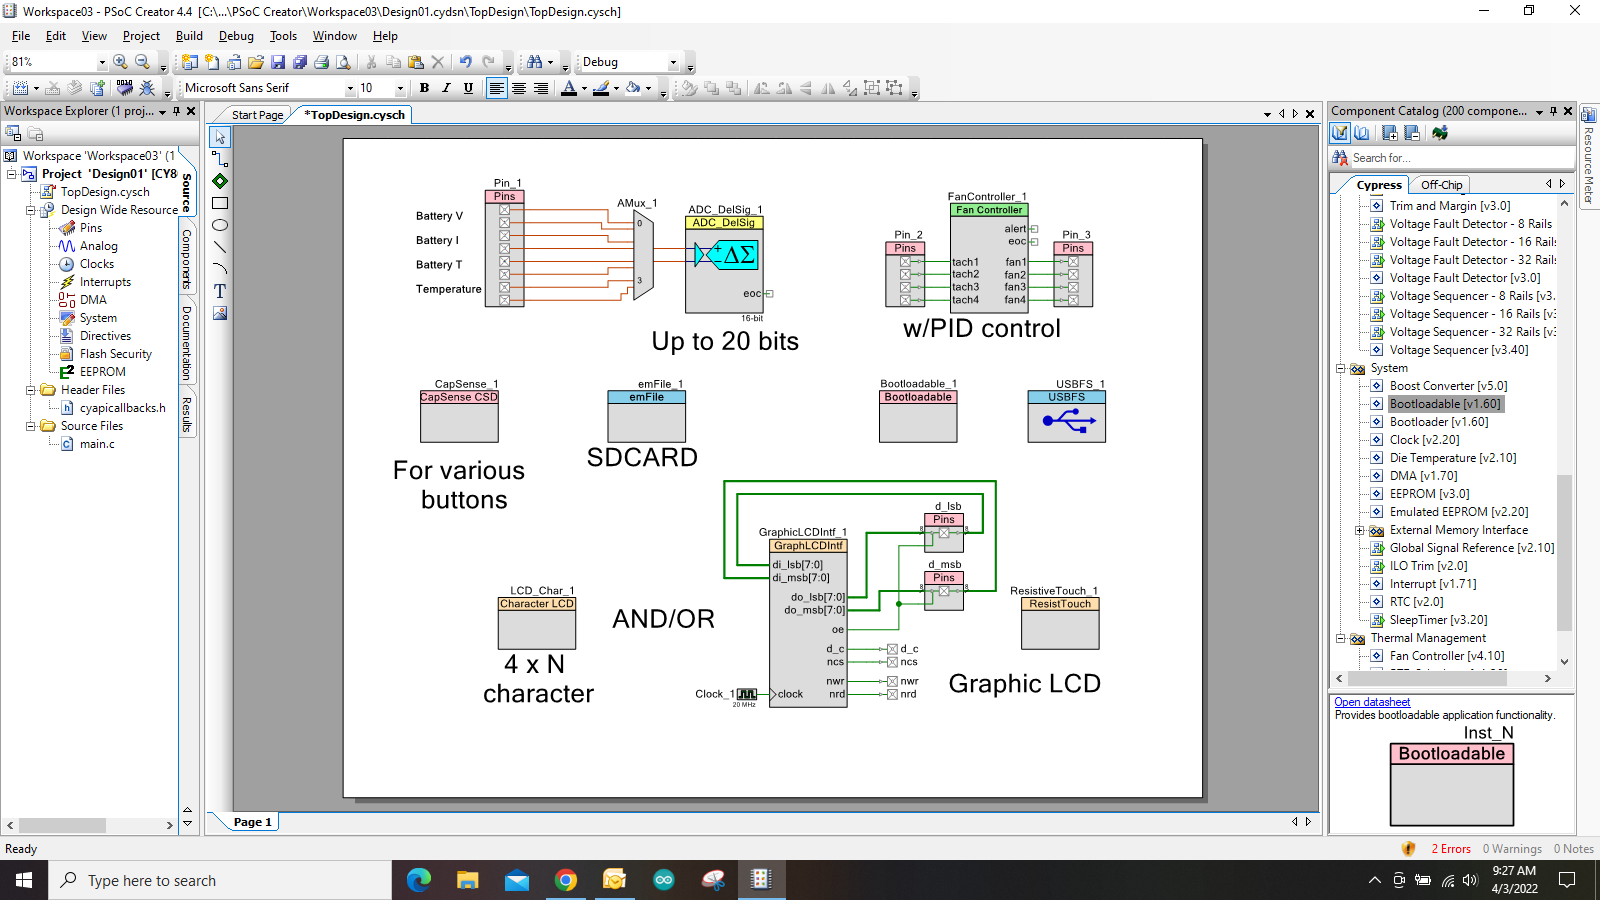
Task: Select the wire drawing tool
Action: 220,159
